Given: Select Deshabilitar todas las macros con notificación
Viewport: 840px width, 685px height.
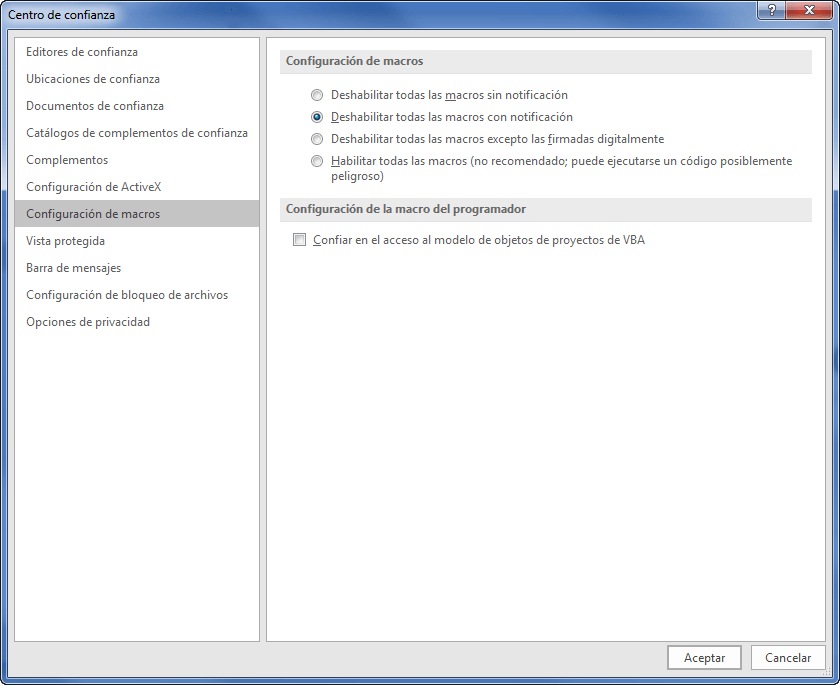Looking at the screenshot, I should coord(317,118).
